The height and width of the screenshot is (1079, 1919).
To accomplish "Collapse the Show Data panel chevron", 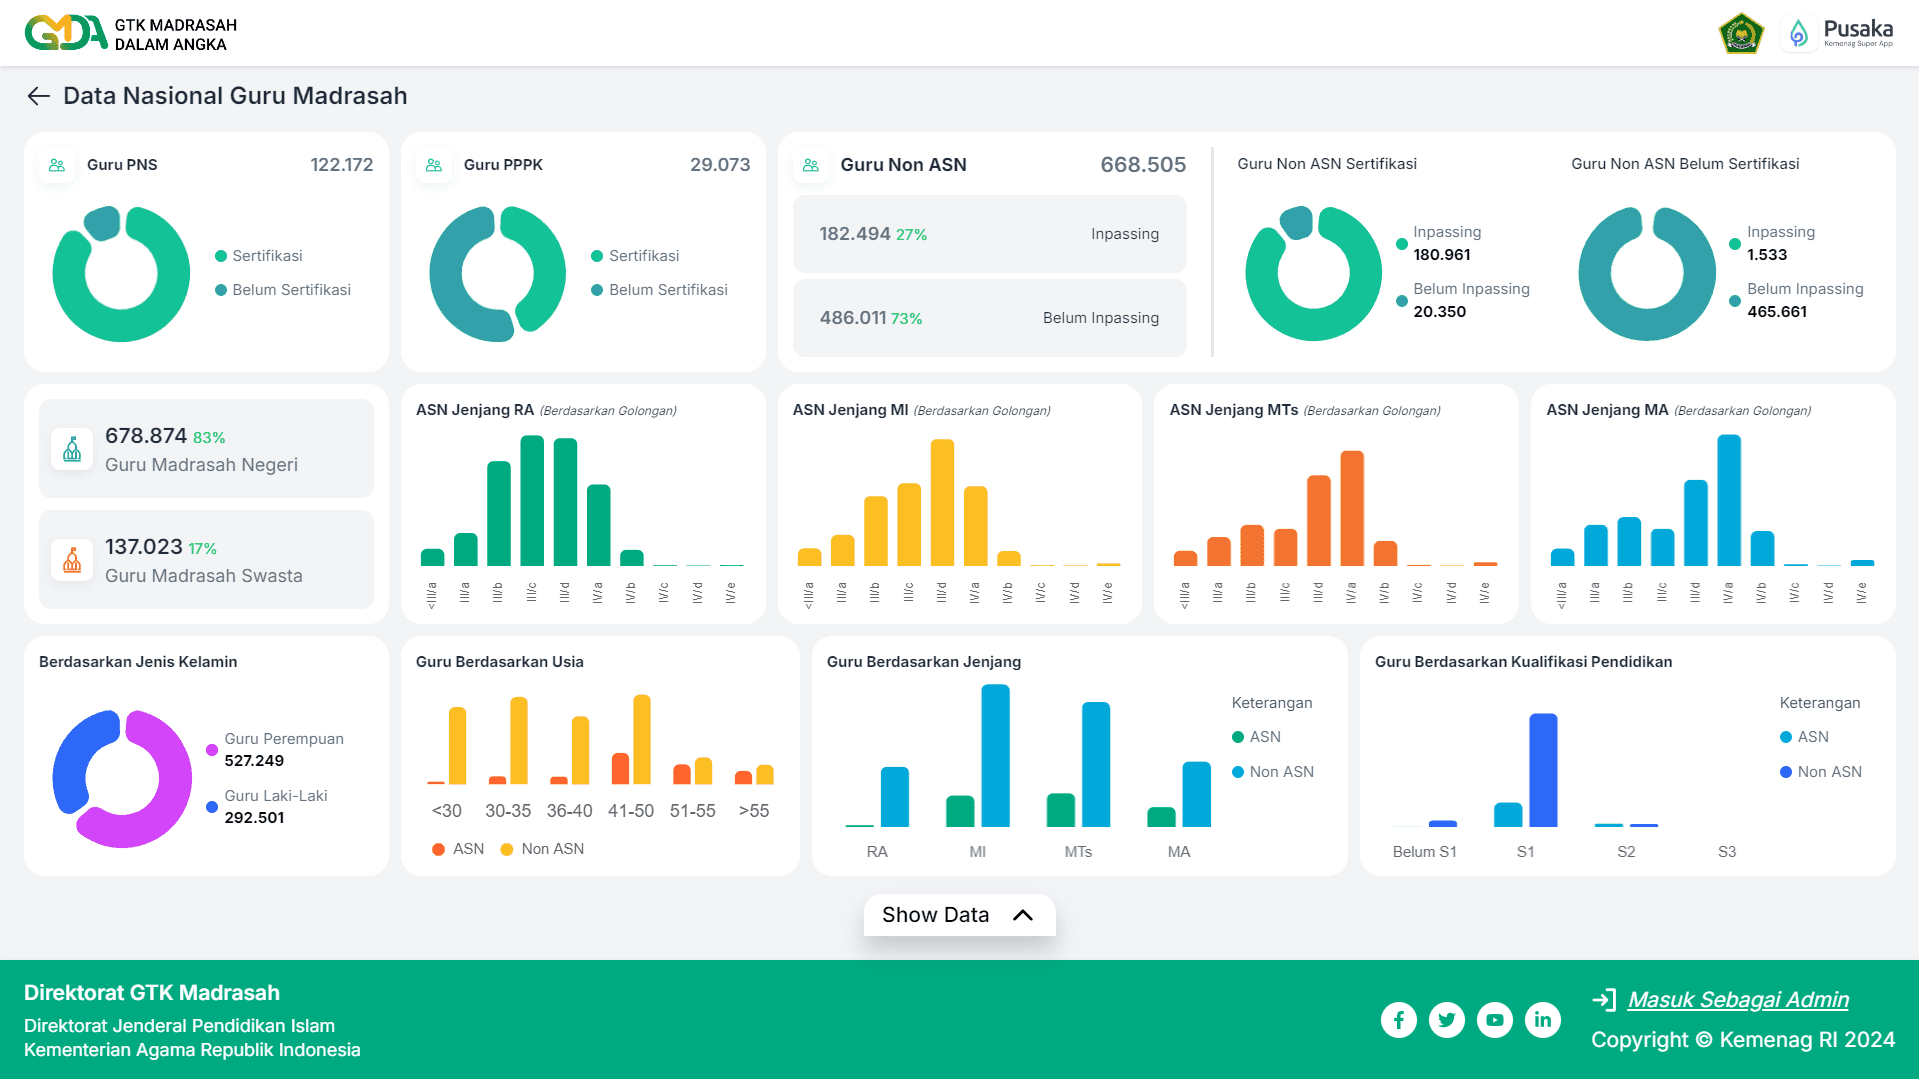I will coord(1022,914).
